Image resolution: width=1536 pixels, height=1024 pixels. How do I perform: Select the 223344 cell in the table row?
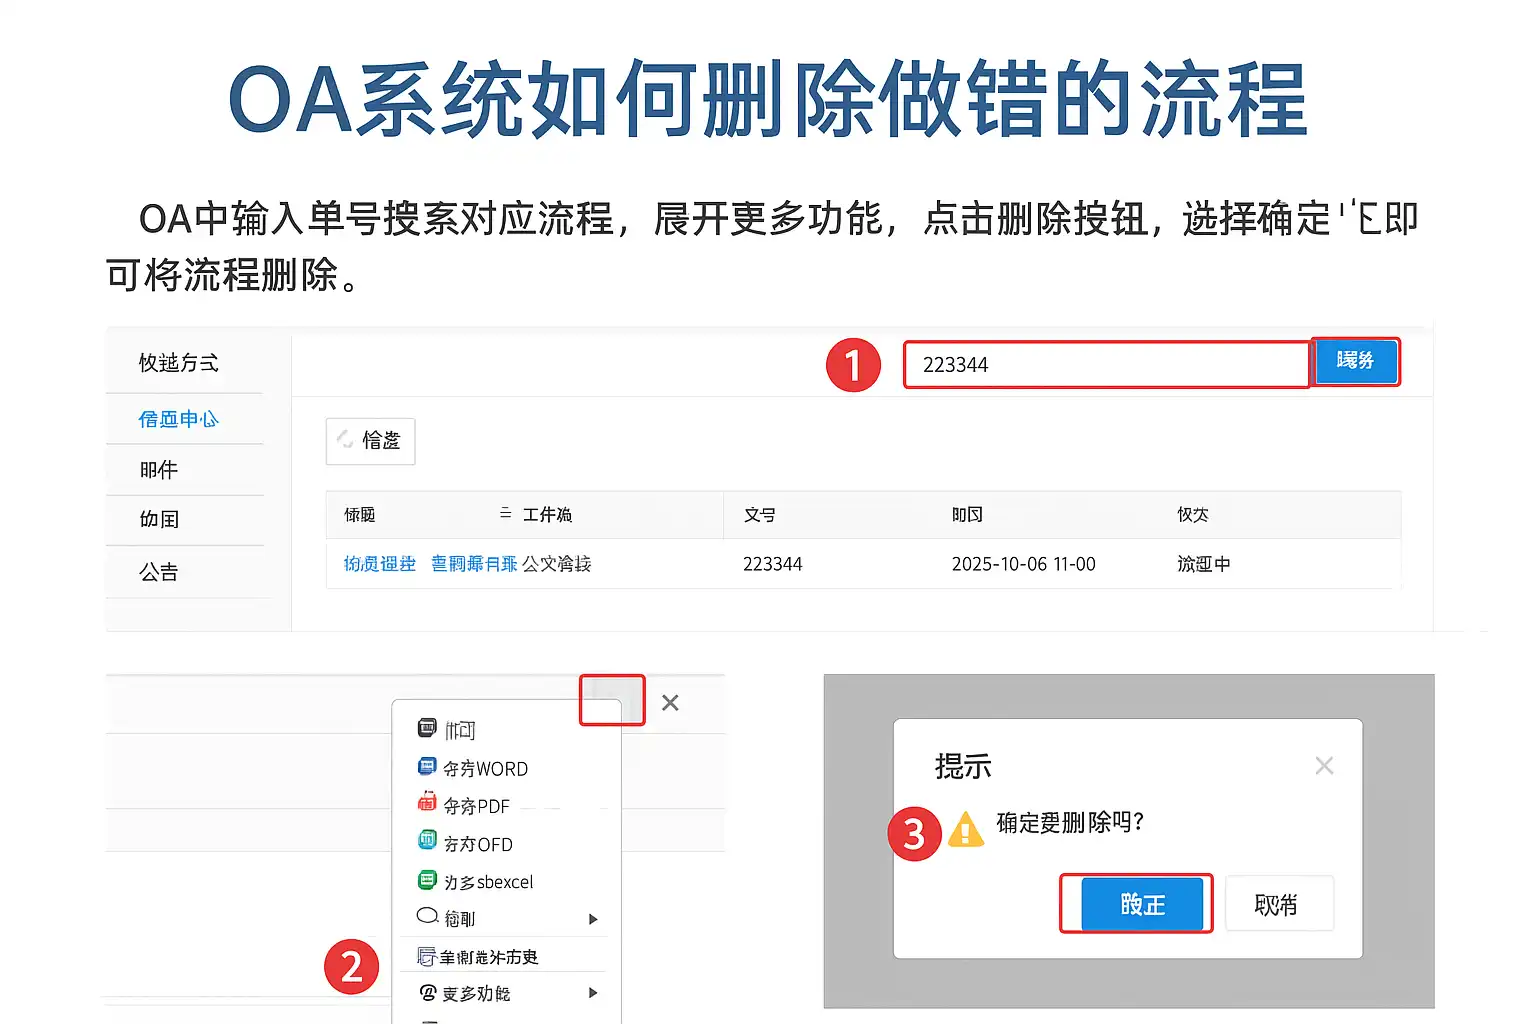click(772, 564)
